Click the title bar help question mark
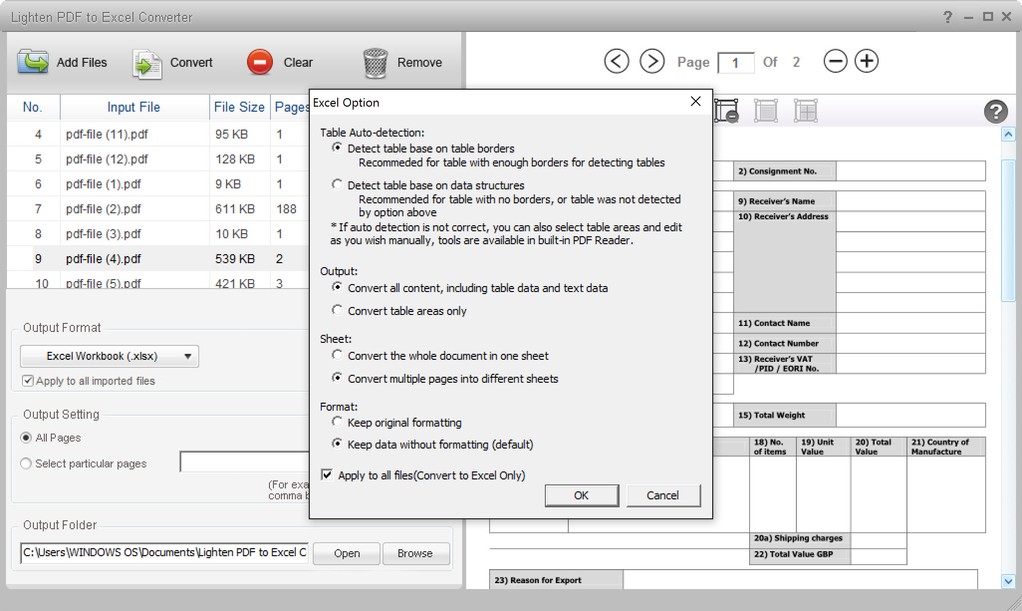This screenshot has width=1022, height=611. coord(947,17)
